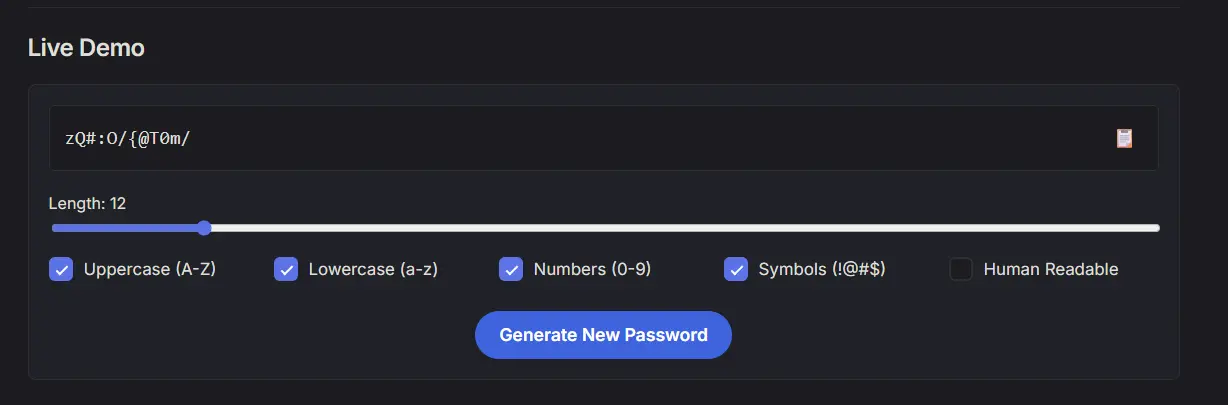Viewport: 1228px width, 405px height.
Task: Click the "Length: 12" label
Action: coord(87,204)
